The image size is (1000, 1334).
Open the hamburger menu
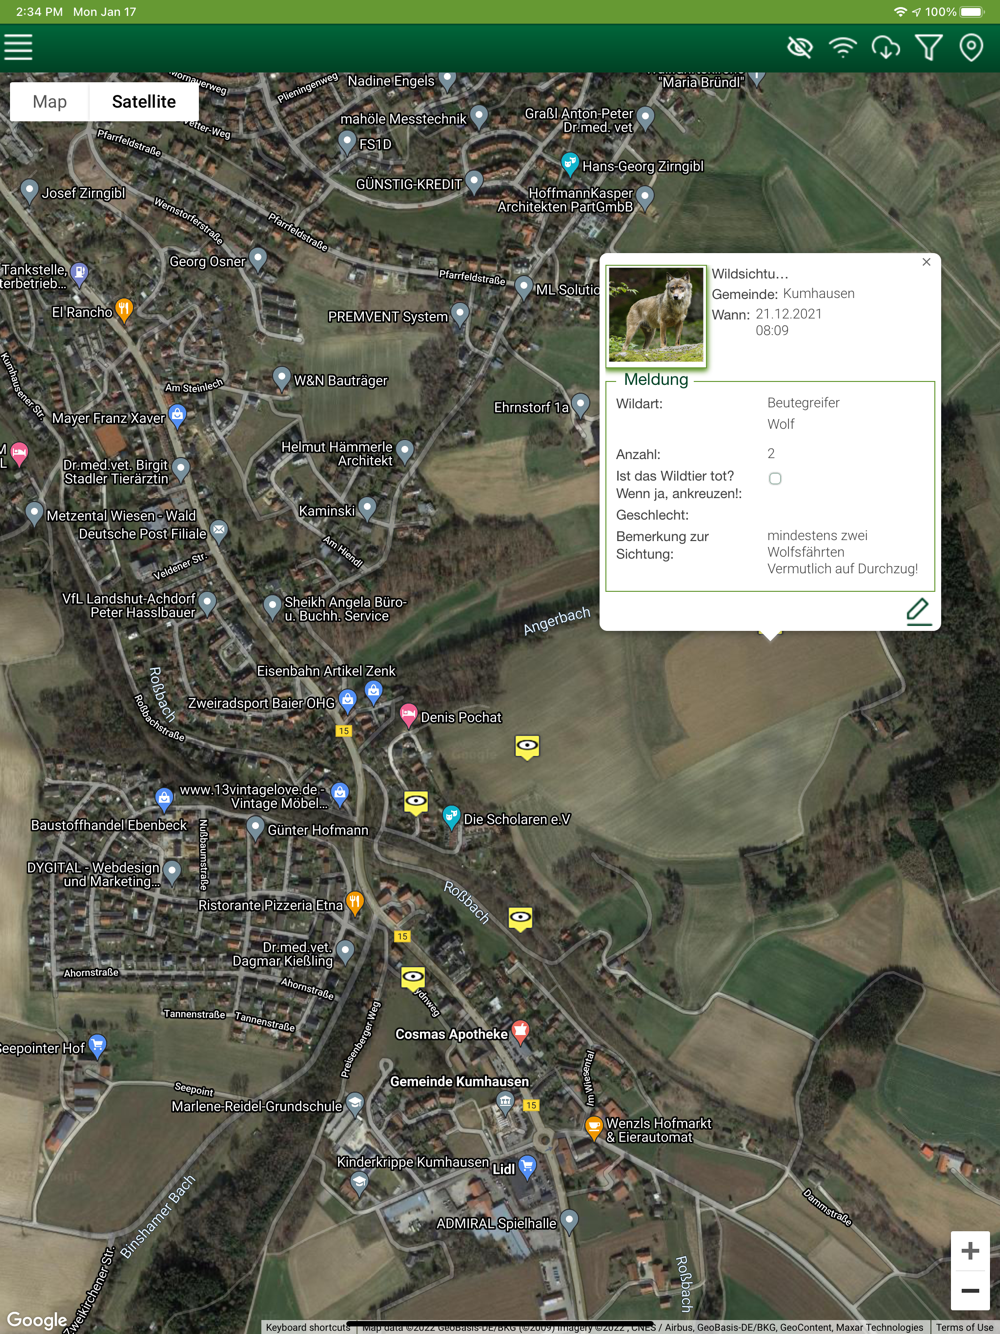click(x=18, y=47)
